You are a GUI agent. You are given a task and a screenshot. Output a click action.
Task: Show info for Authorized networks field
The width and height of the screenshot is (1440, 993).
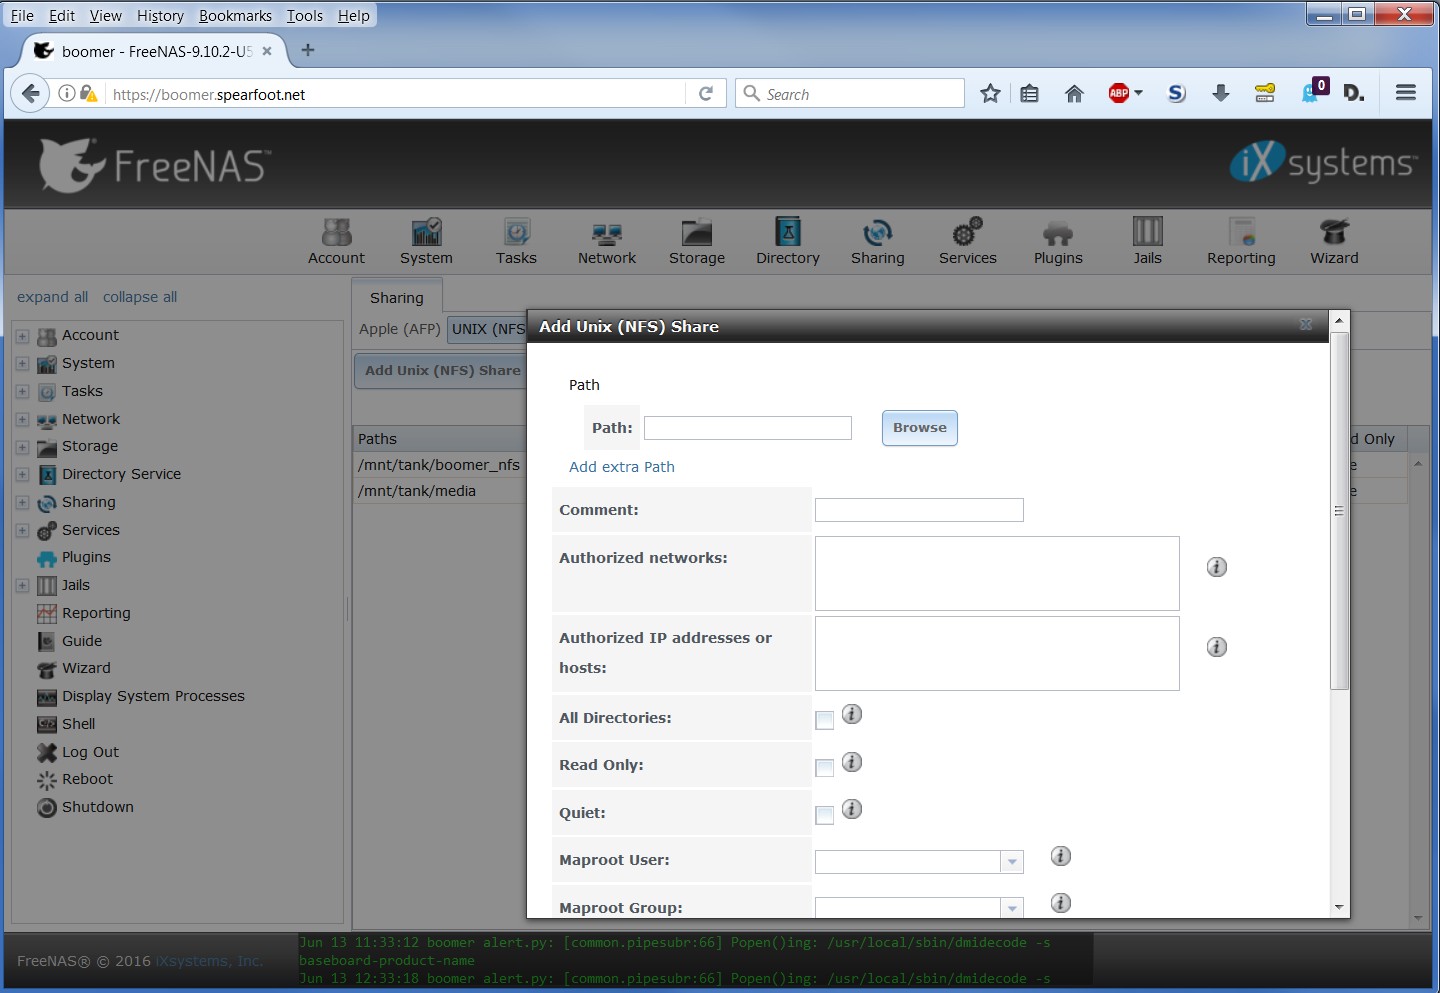(1217, 567)
